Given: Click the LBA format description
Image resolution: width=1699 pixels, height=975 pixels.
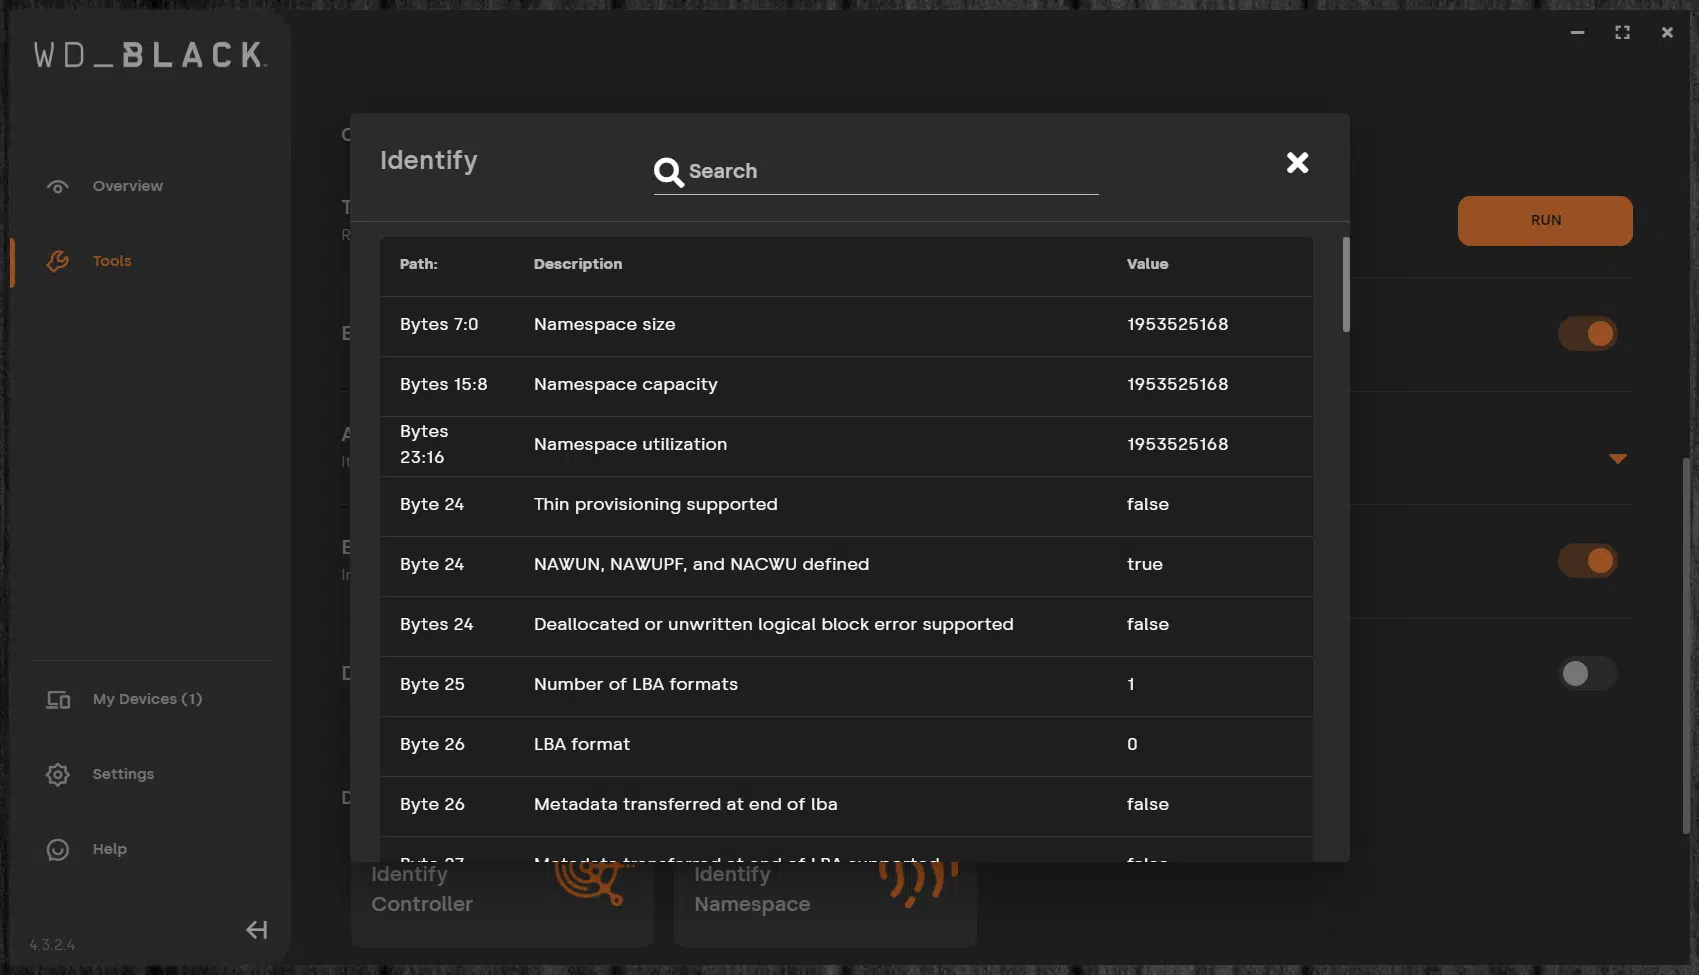Looking at the screenshot, I should (582, 744).
